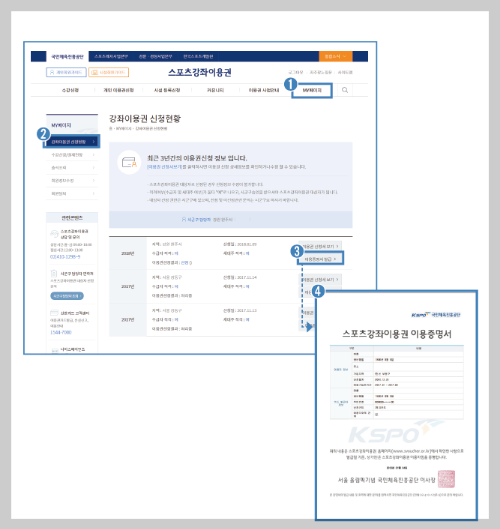Click the certificate issuer line beside the red seal

click(x=386, y=480)
